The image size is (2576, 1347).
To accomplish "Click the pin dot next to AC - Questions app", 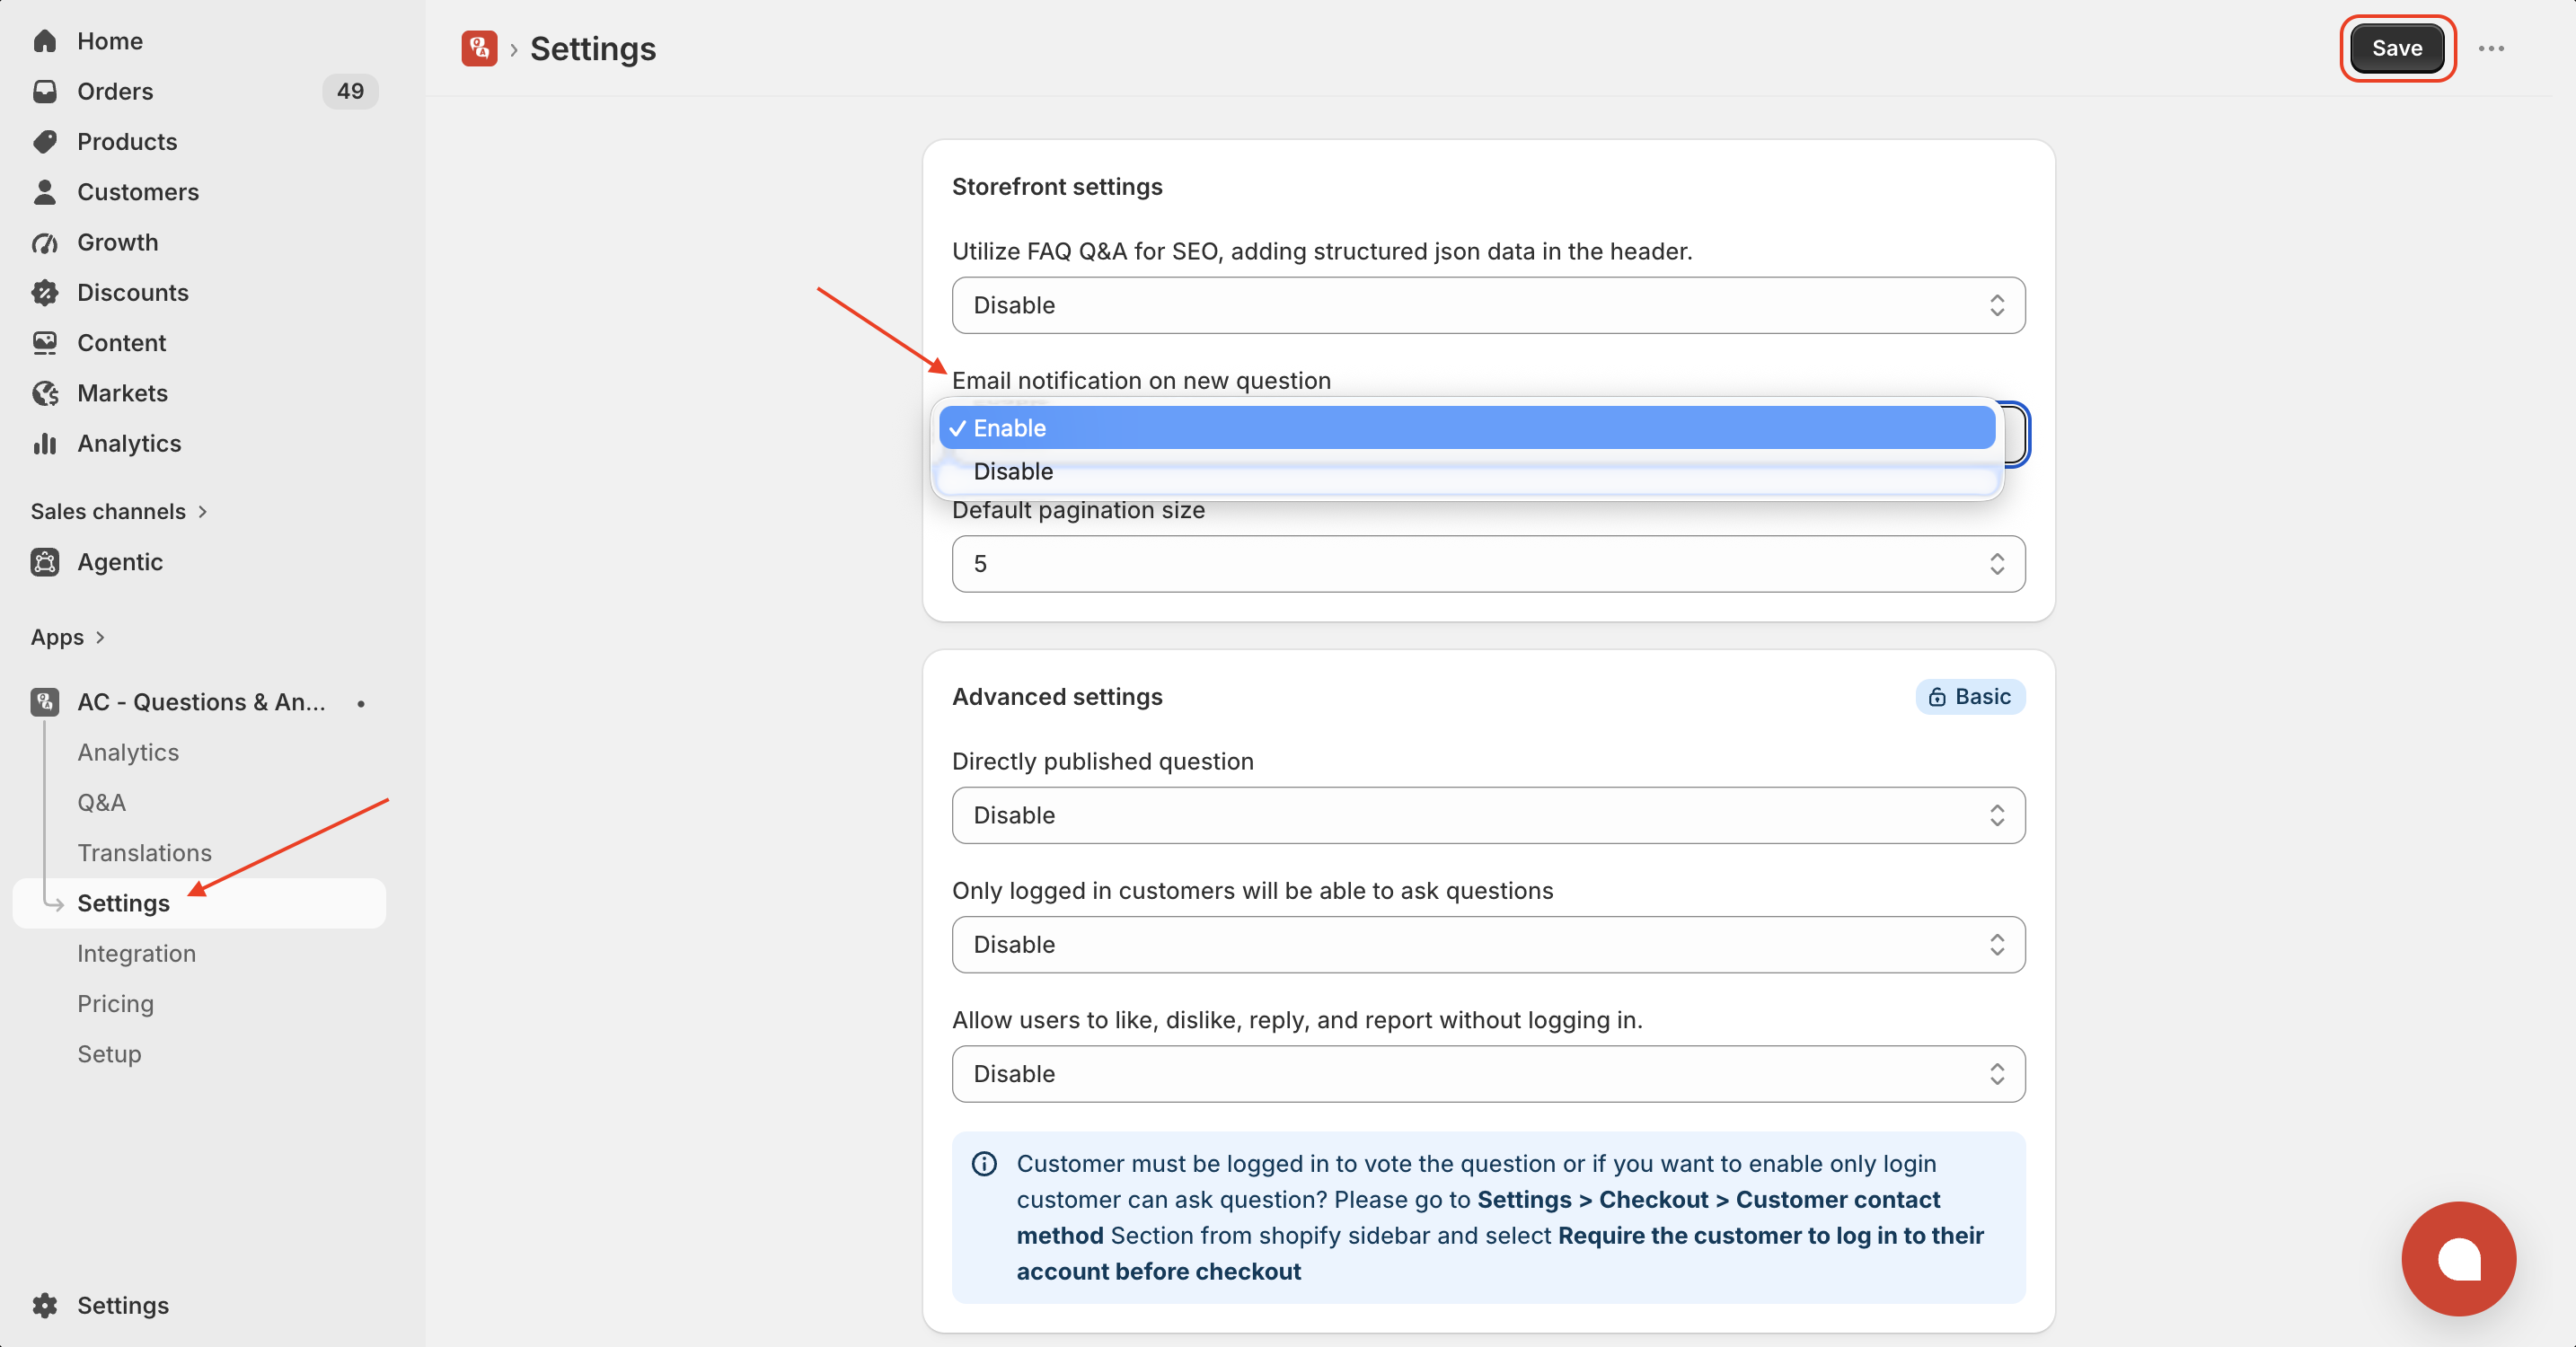I will (x=361, y=703).
